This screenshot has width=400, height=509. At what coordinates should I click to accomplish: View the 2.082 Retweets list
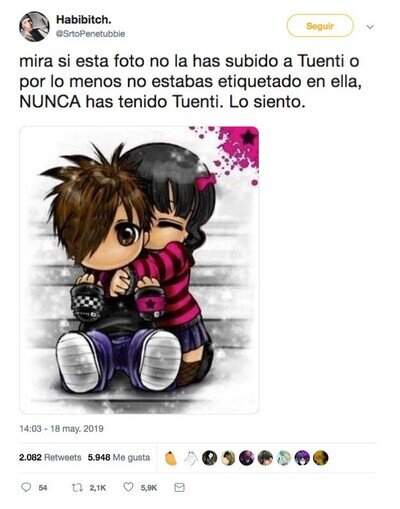(x=50, y=457)
